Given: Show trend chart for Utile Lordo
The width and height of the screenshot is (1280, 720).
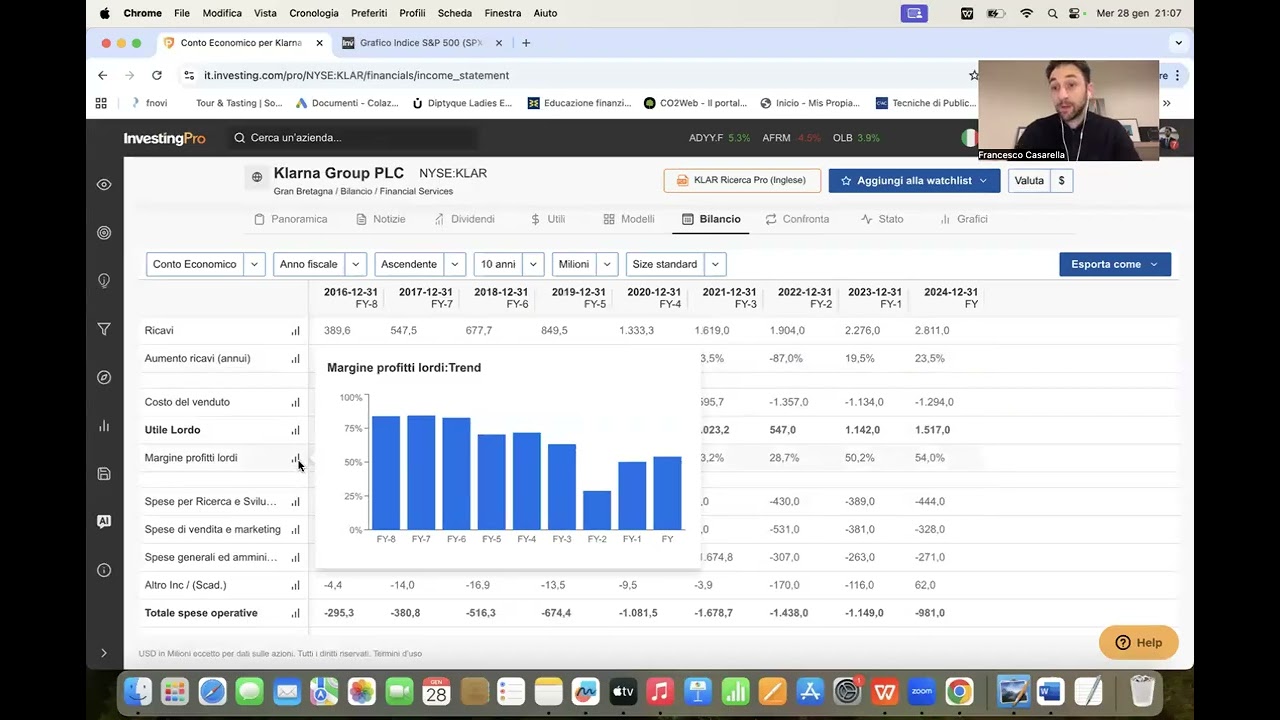Looking at the screenshot, I should click(295, 431).
